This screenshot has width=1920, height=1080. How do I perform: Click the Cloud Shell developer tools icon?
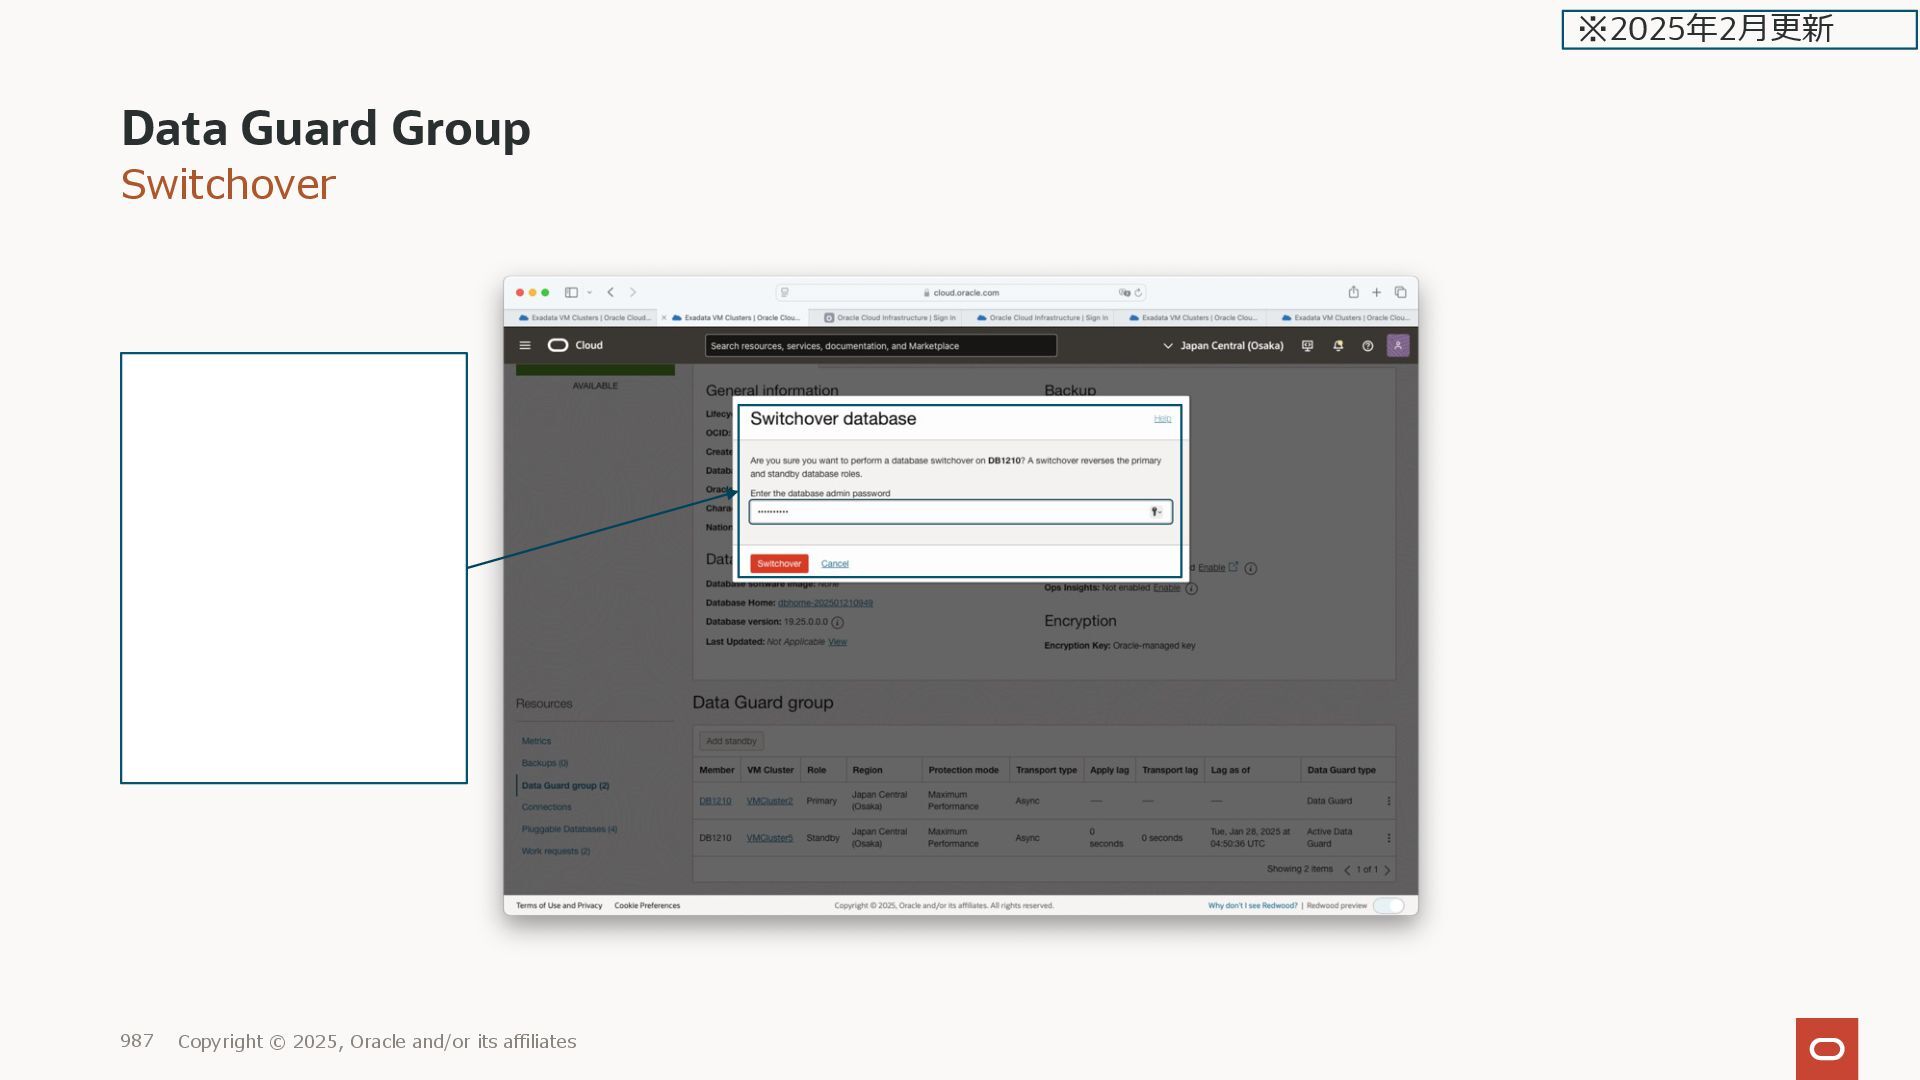pyautogui.click(x=1307, y=345)
